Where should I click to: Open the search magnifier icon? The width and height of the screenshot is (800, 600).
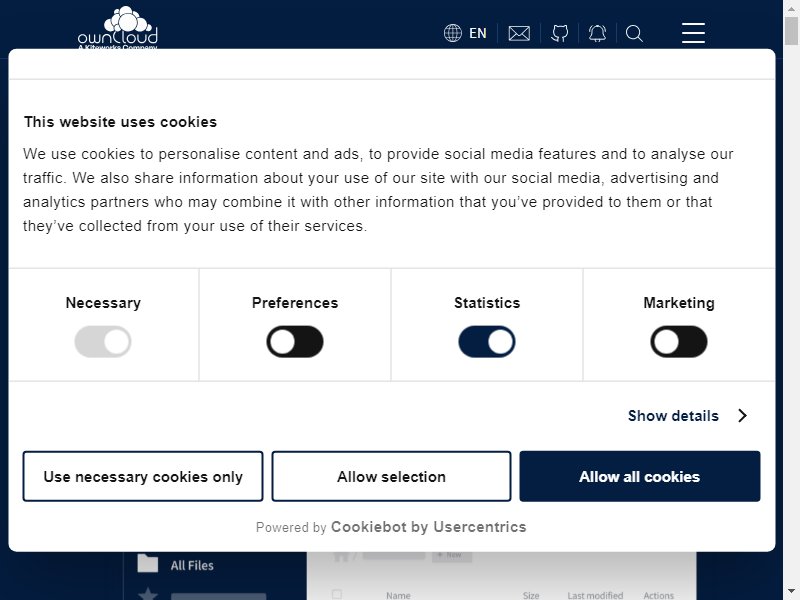(x=634, y=34)
